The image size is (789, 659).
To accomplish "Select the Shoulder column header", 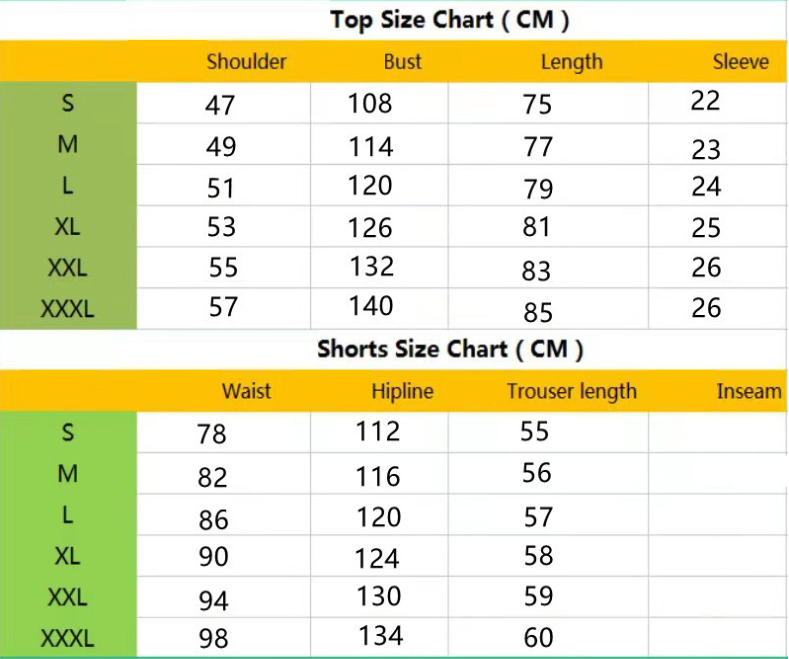I will point(246,62).
